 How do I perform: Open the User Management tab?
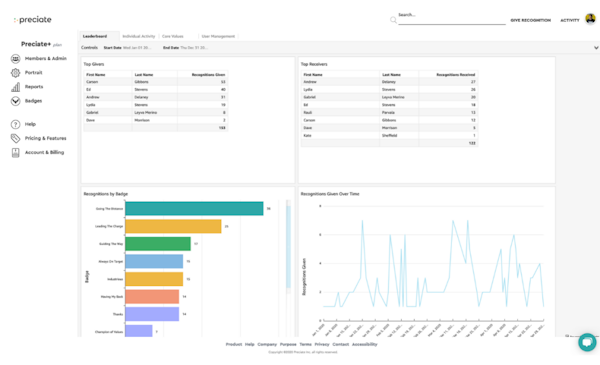[218, 36]
